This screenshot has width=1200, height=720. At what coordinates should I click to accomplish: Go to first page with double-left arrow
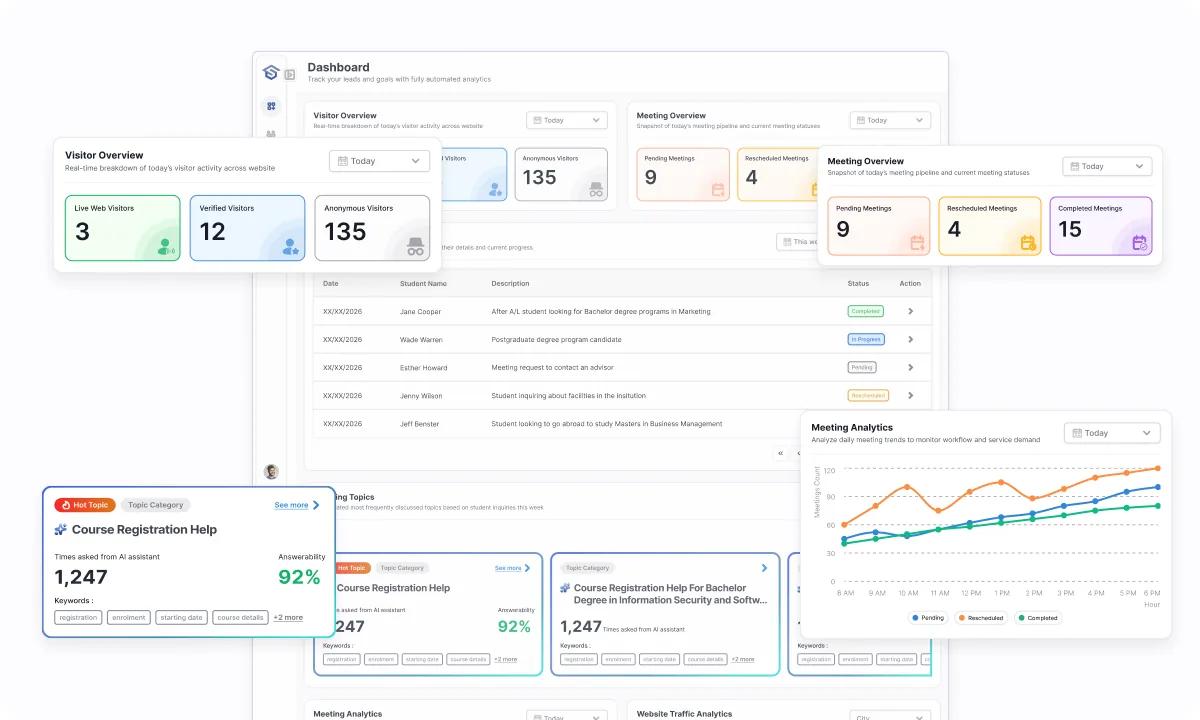click(x=780, y=453)
